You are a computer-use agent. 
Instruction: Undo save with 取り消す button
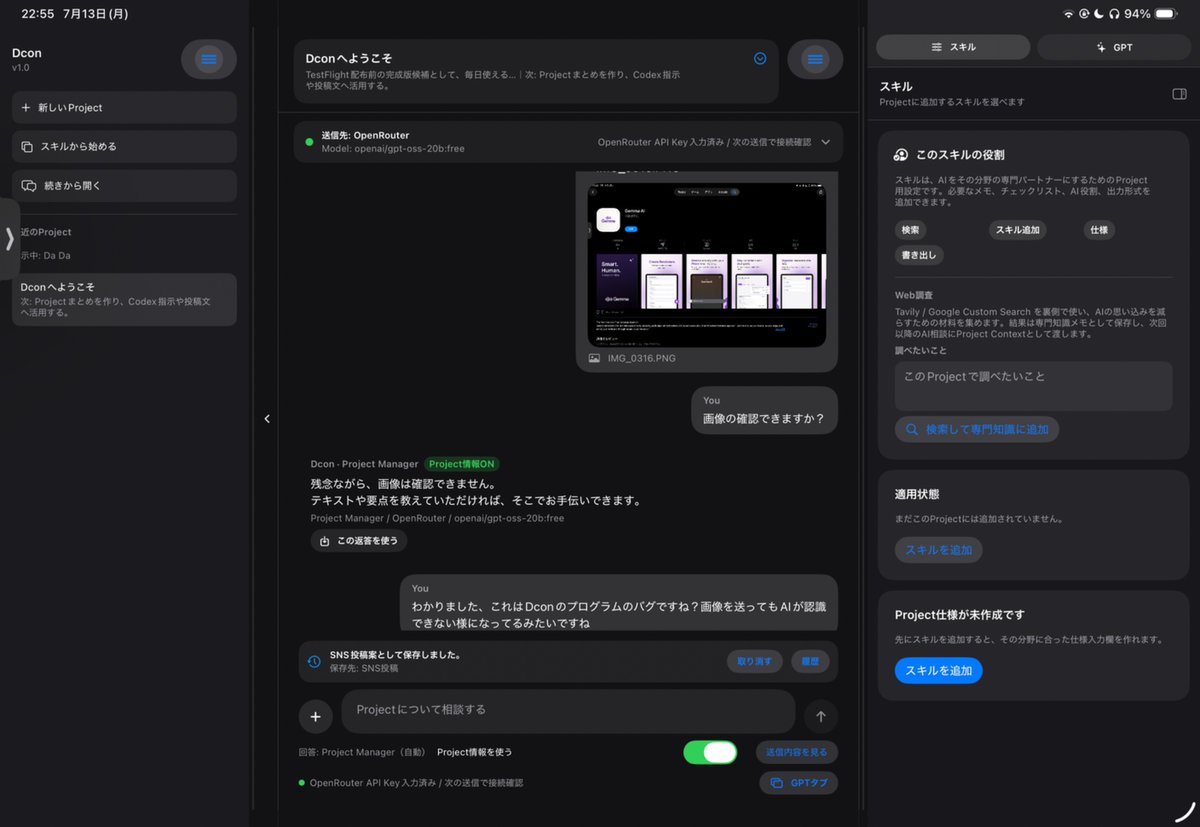pyautogui.click(x=754, y=661)
